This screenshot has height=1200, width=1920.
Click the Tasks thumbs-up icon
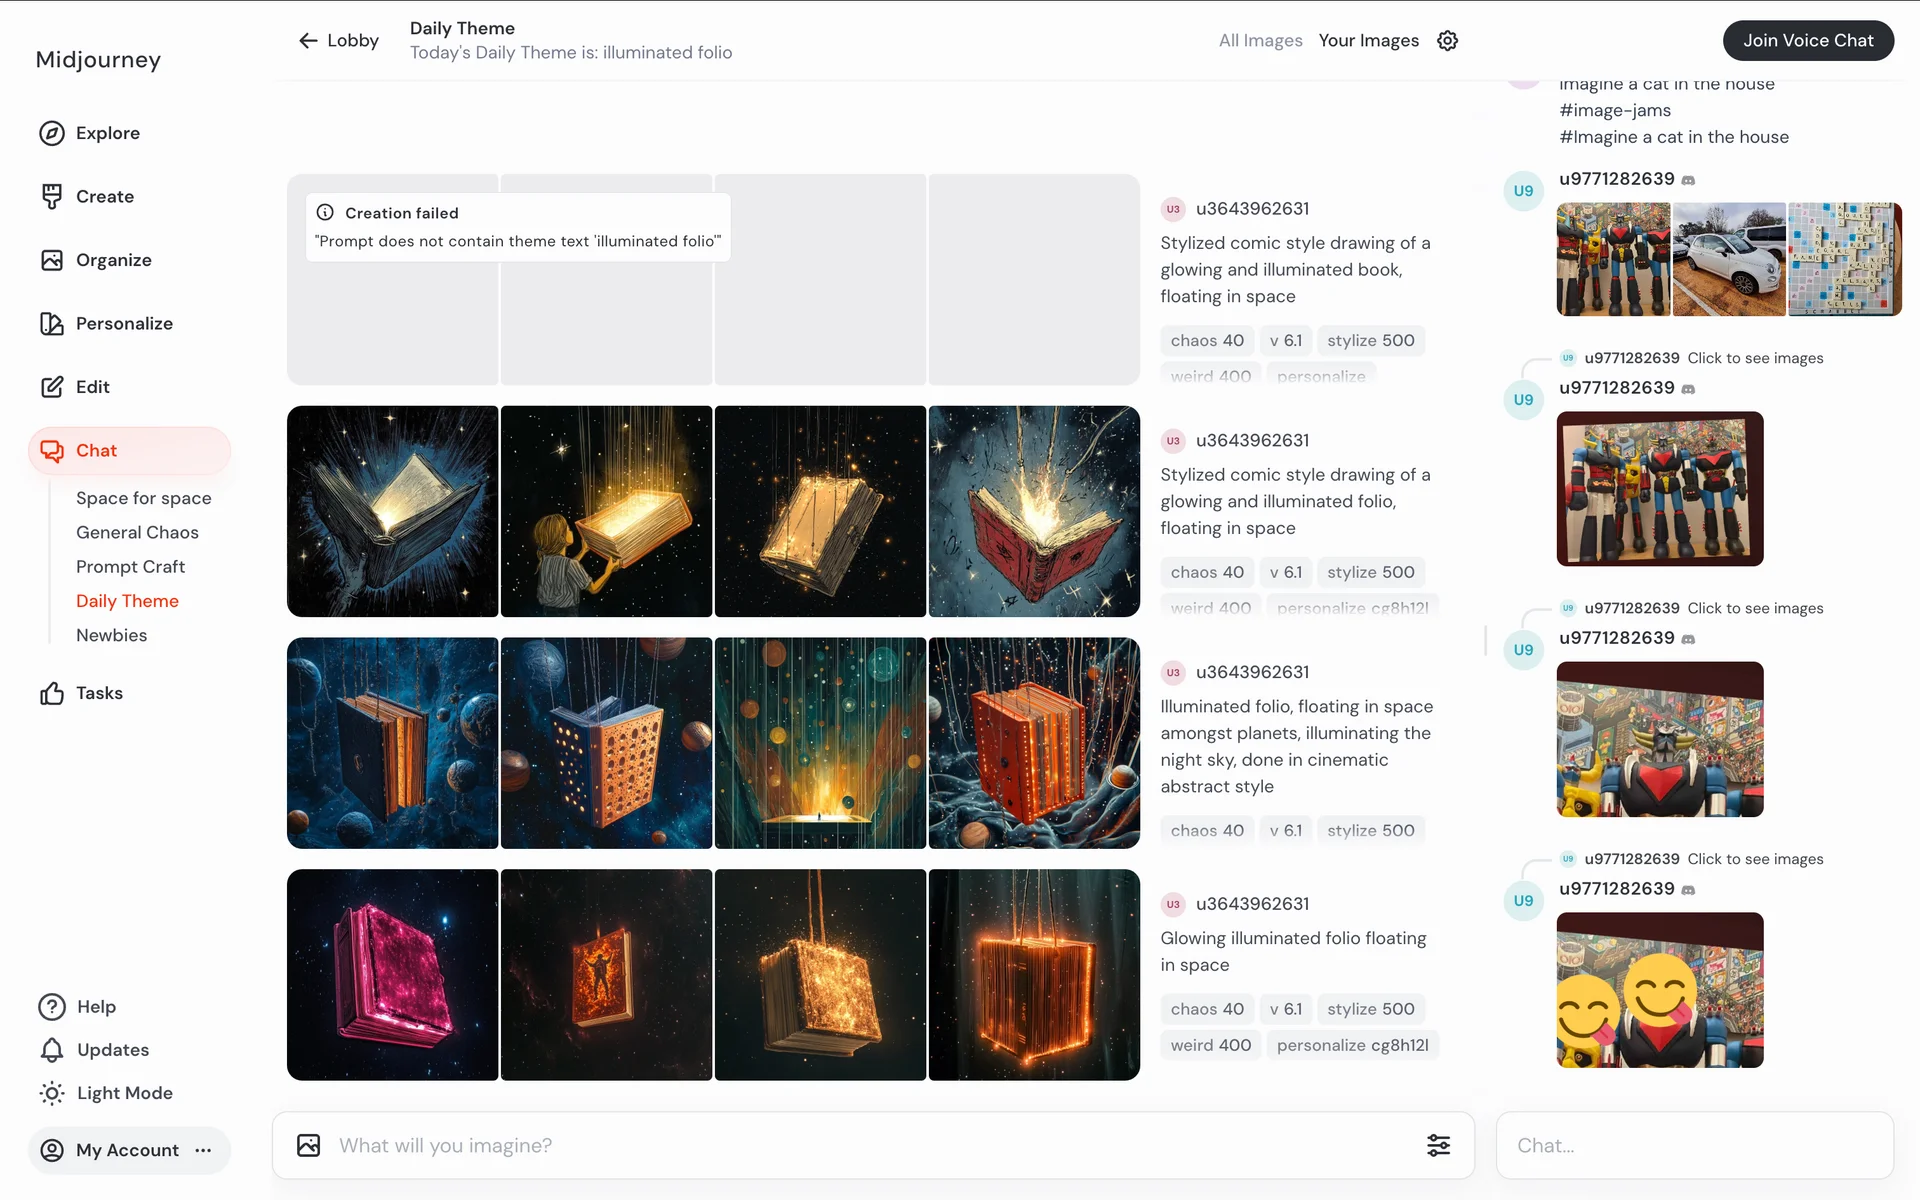(x=52, y=693)
